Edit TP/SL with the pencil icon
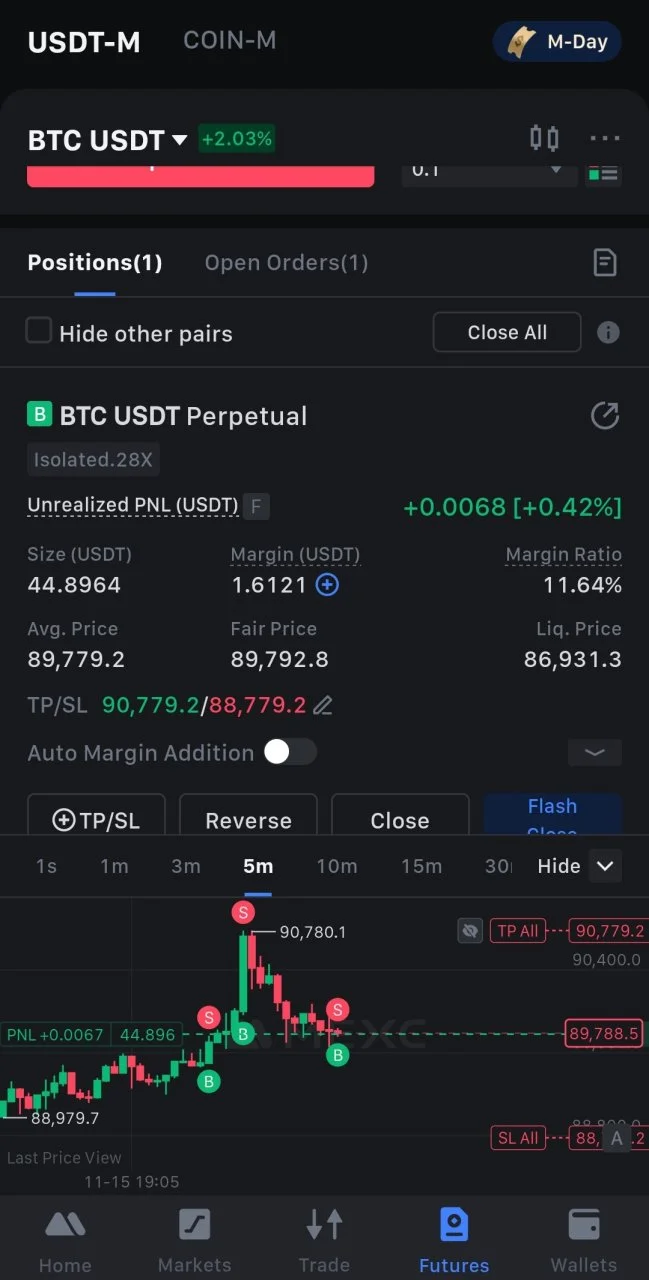The image size is (649, 1280). tap(322, 706)
